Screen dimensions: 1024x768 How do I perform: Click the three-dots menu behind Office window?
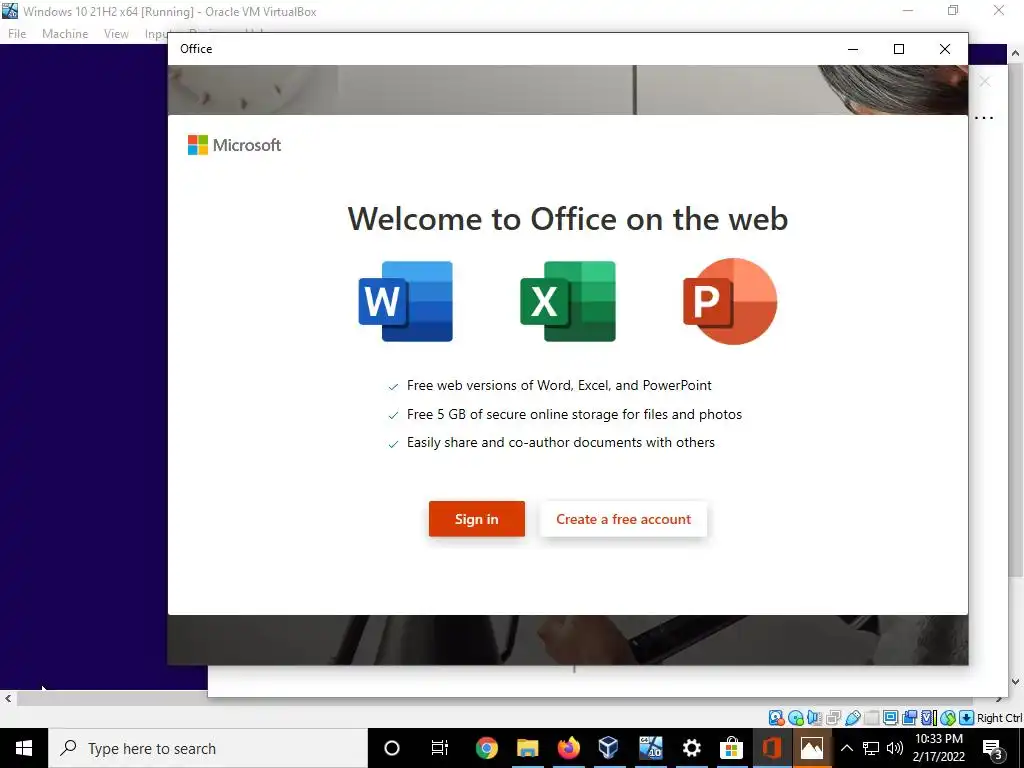(x=984, y=118)
